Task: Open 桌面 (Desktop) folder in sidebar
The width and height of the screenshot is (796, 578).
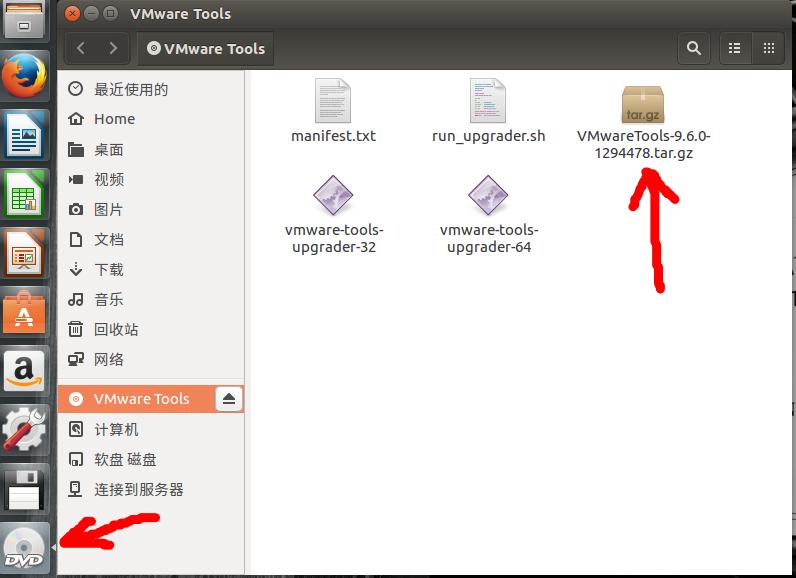Action: pos(151,150)
